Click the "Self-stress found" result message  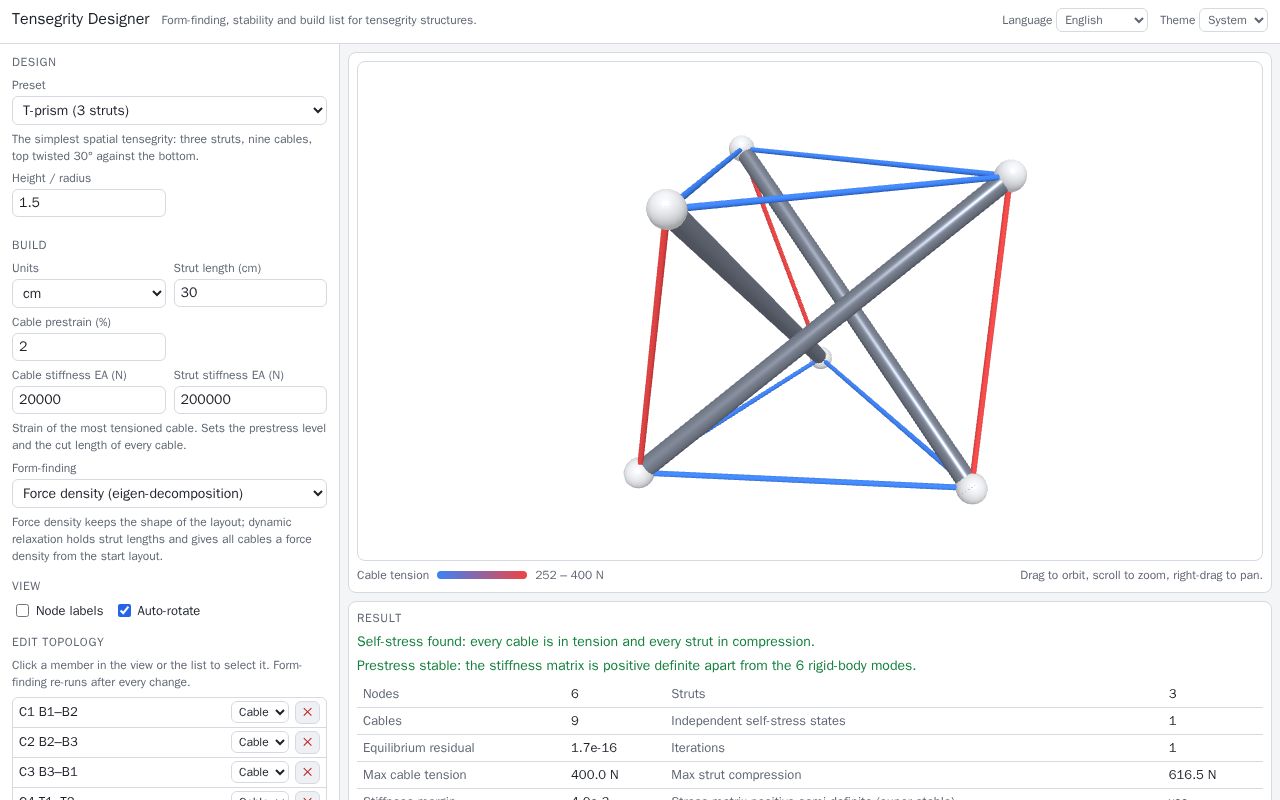[x=586, y=642]
